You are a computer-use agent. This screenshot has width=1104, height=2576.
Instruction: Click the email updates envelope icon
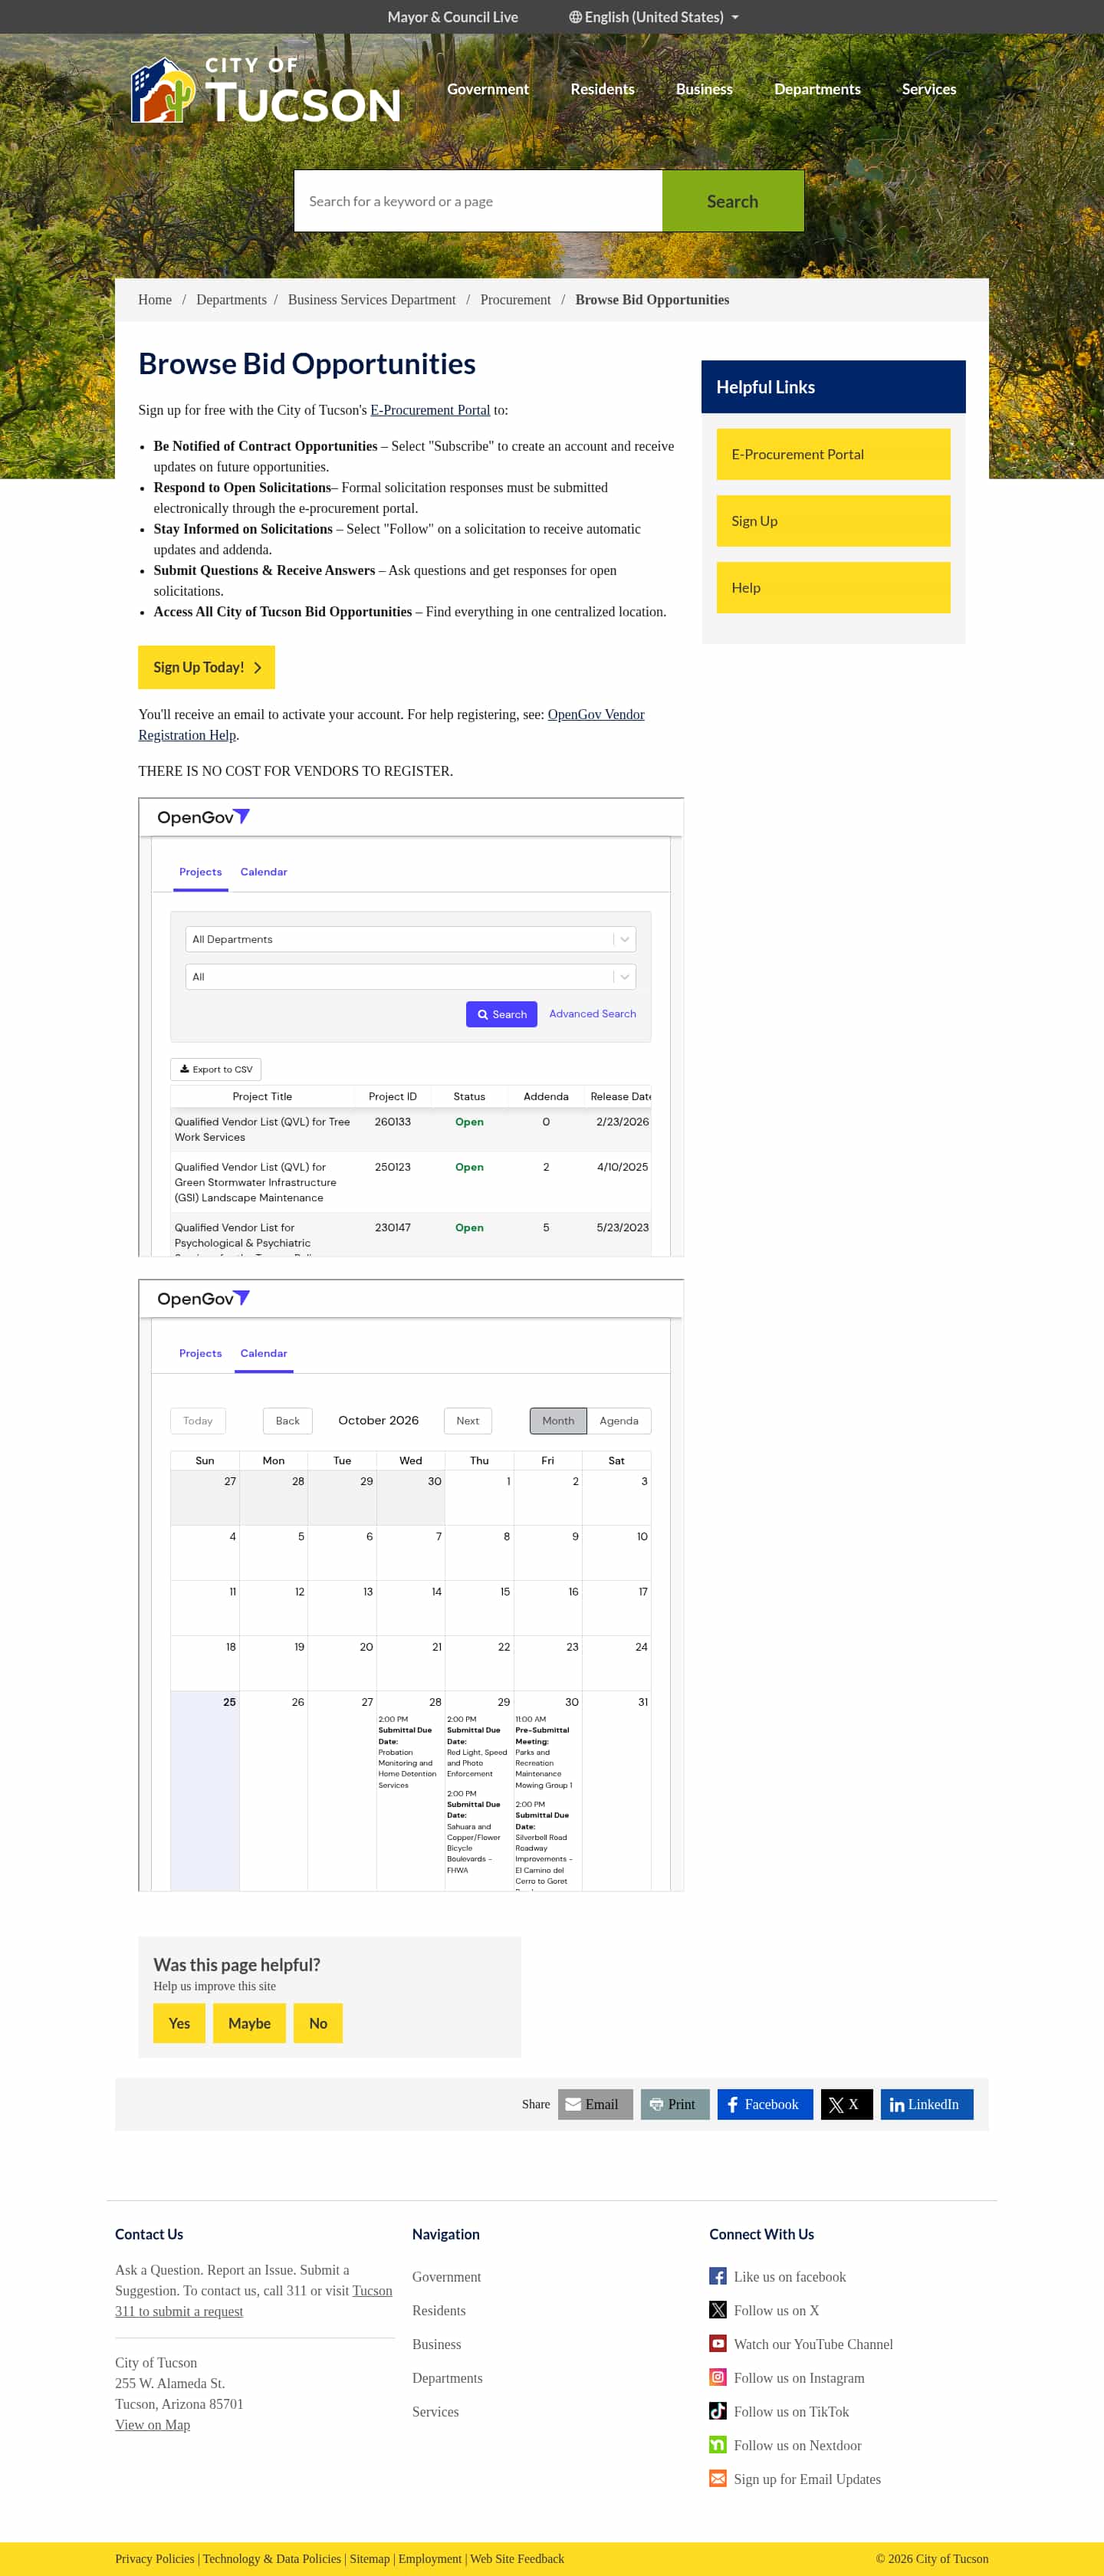(x=718, y=2478)
